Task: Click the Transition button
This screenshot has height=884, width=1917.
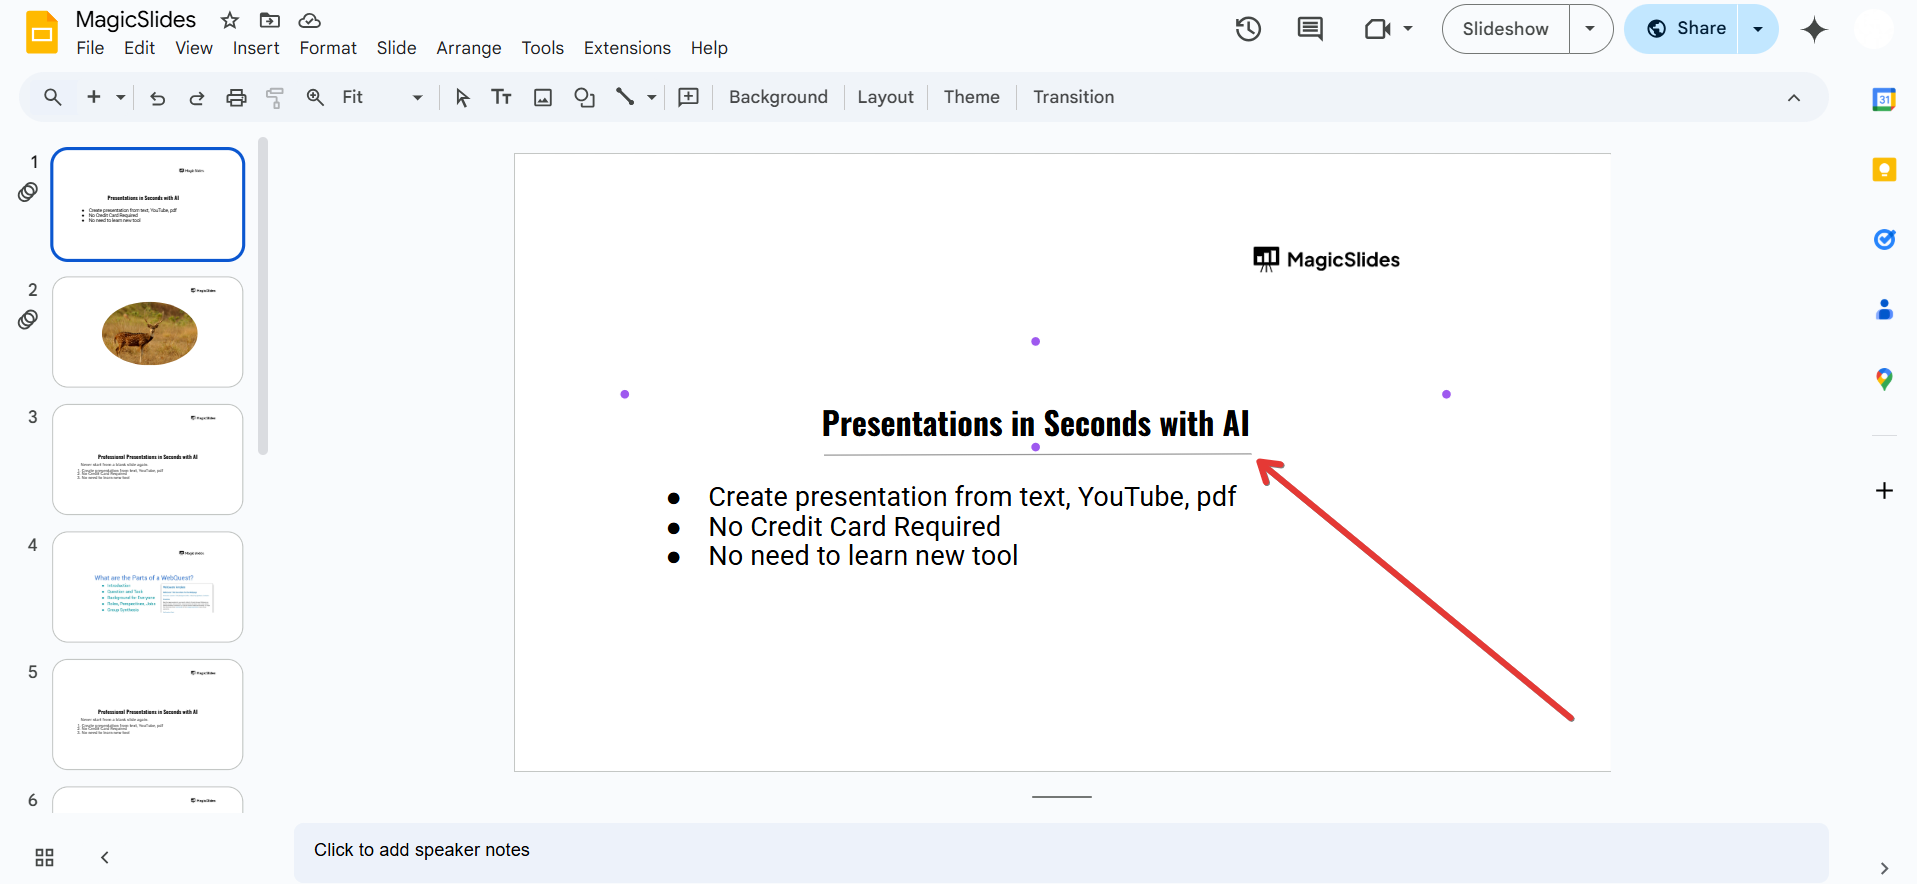Action: coord(1073,97)
